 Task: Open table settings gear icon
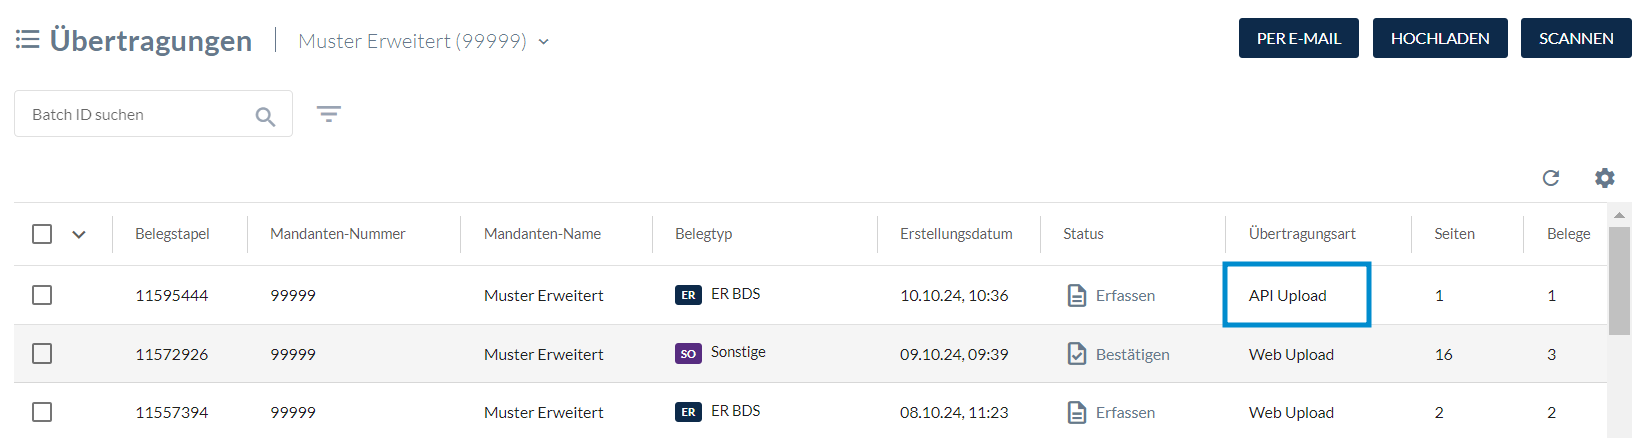(x=1605, y=178)
